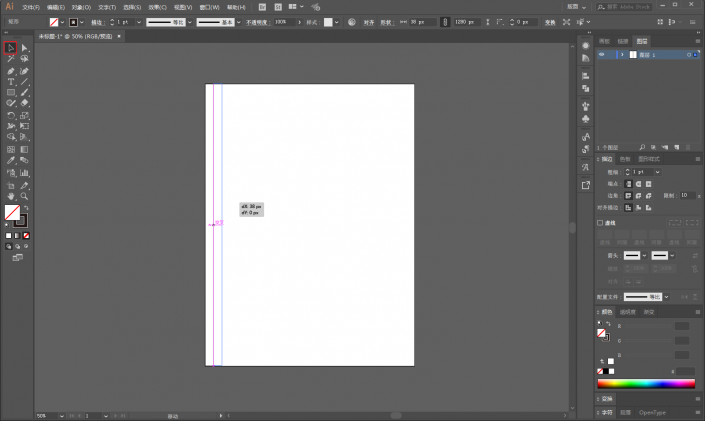Screen dimensions: 705x421
Task: Select round cap option for 端点
Action: tap(638, 184)
